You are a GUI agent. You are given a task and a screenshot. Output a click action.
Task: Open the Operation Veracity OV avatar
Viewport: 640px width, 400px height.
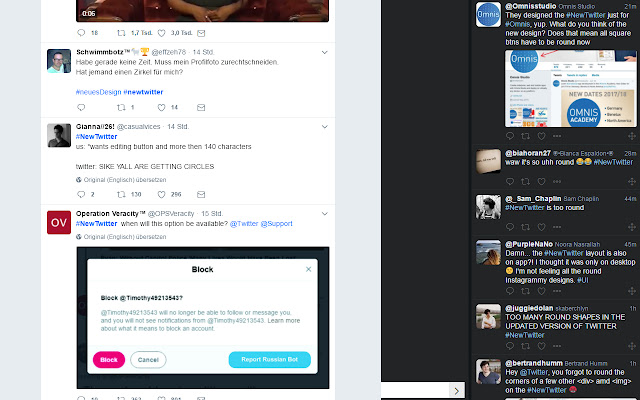pos(59,222)
